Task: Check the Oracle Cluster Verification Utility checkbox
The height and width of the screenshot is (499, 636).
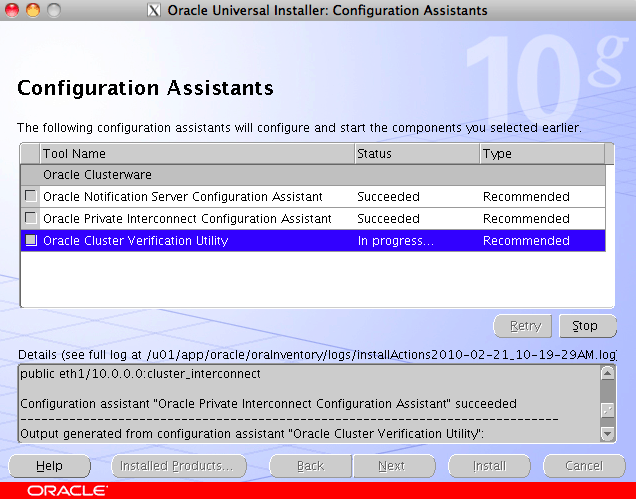Action: pos(31,241)
